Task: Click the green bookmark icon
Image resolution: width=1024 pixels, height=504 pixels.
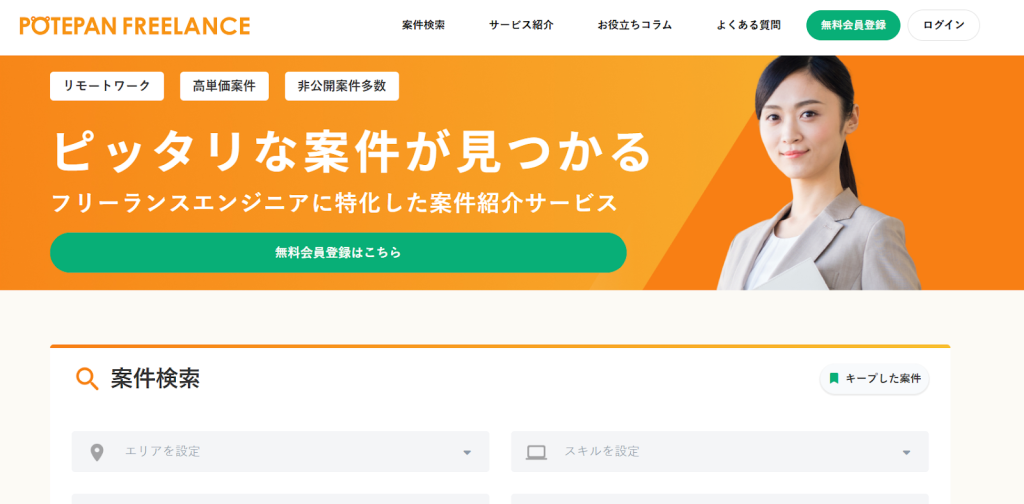Action: tap(833, 379)
